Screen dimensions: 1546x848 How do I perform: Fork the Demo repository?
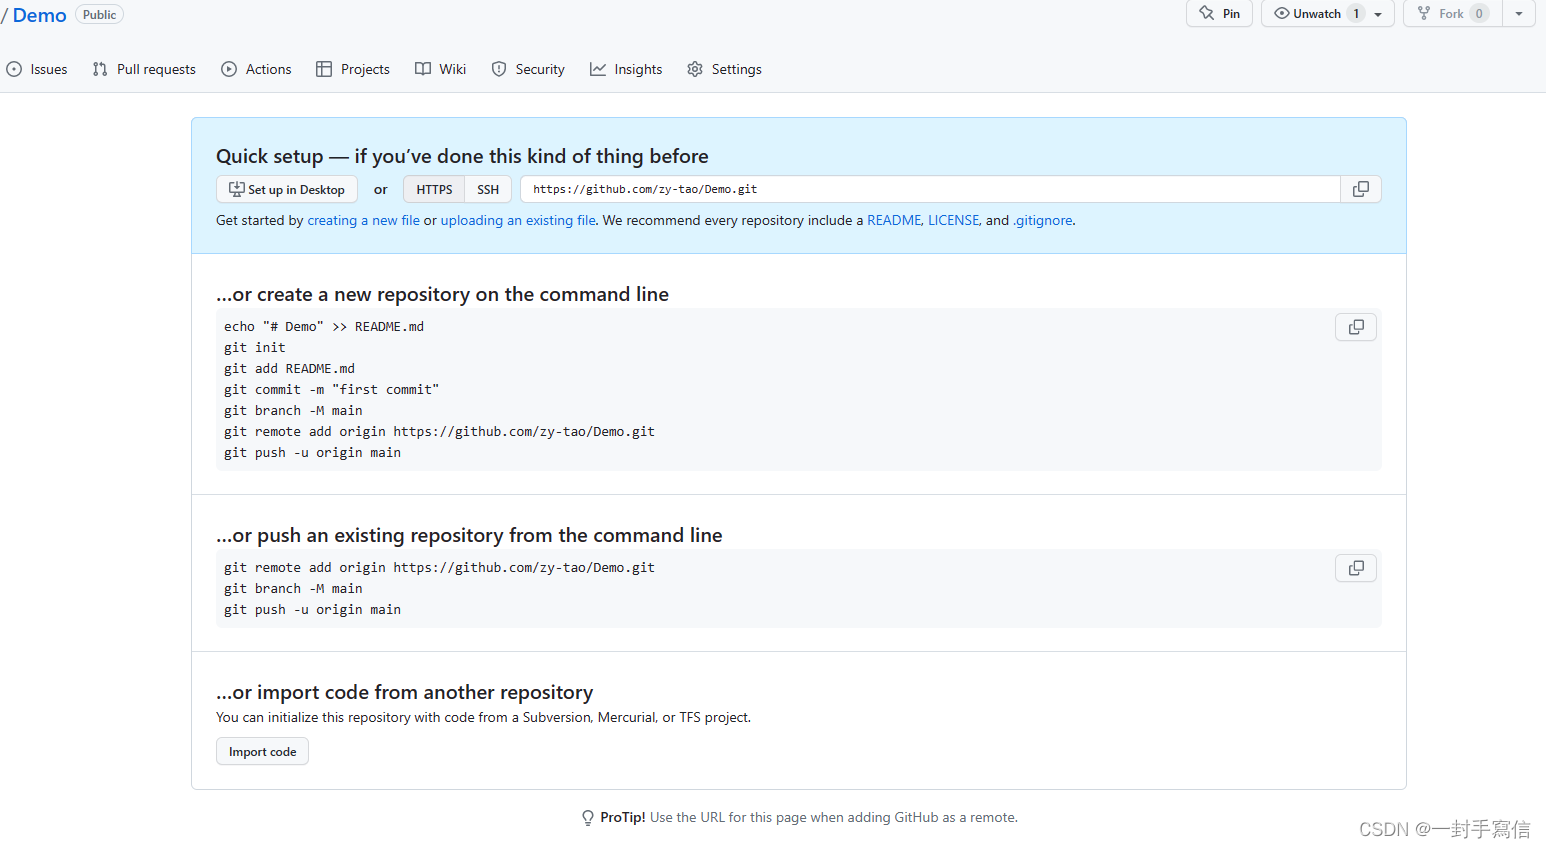point(1453,13)
